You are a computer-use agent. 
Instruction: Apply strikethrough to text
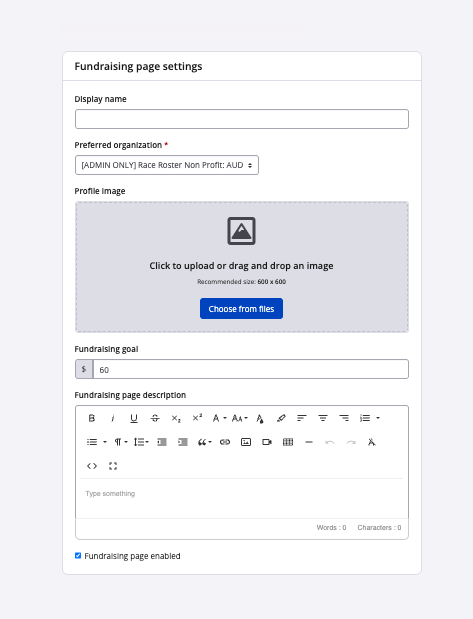(x=155, y=418)
